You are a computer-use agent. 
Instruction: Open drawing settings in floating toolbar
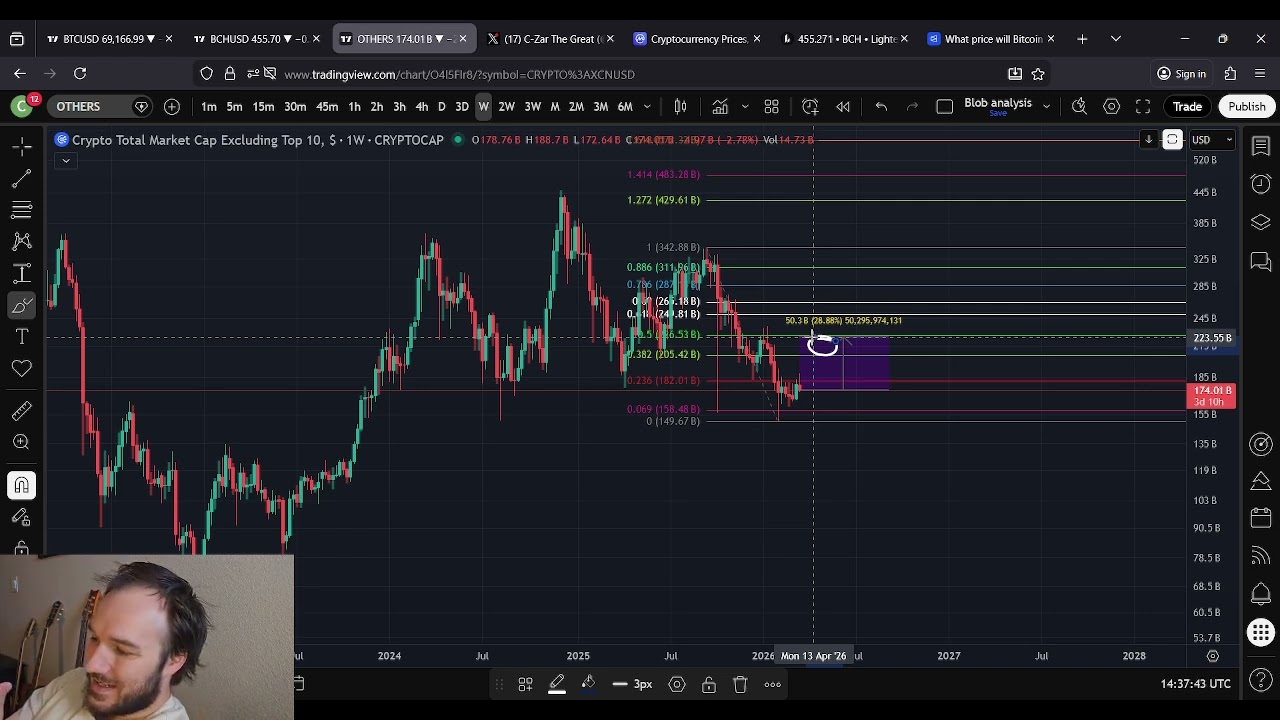(x=677, y=684)
